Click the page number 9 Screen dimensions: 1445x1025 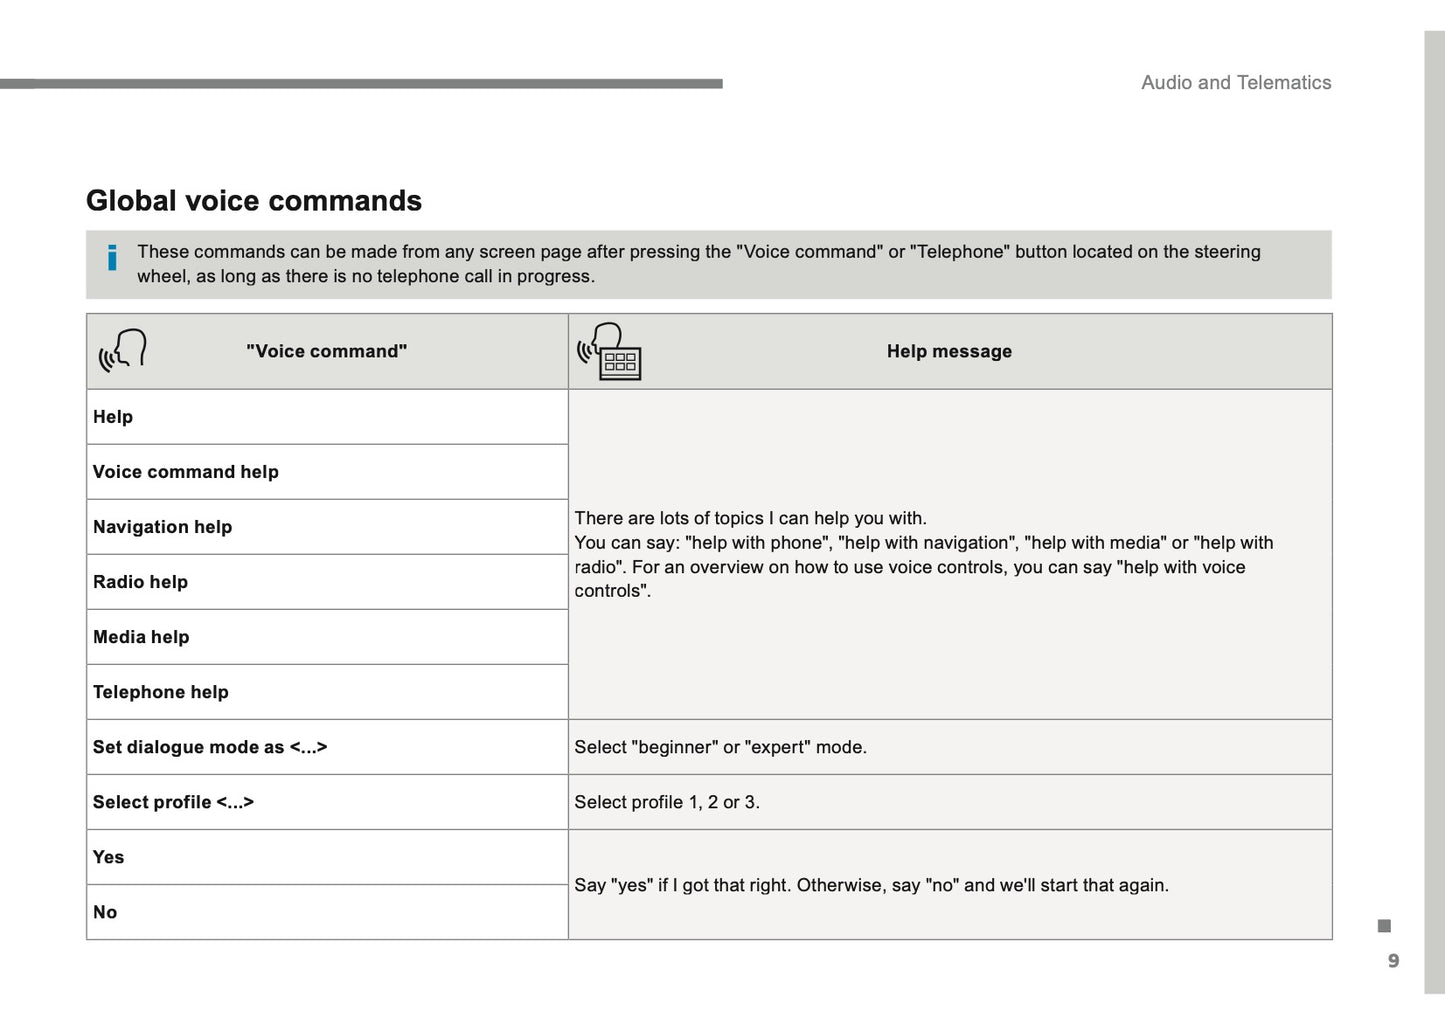tap(1393, 961)
